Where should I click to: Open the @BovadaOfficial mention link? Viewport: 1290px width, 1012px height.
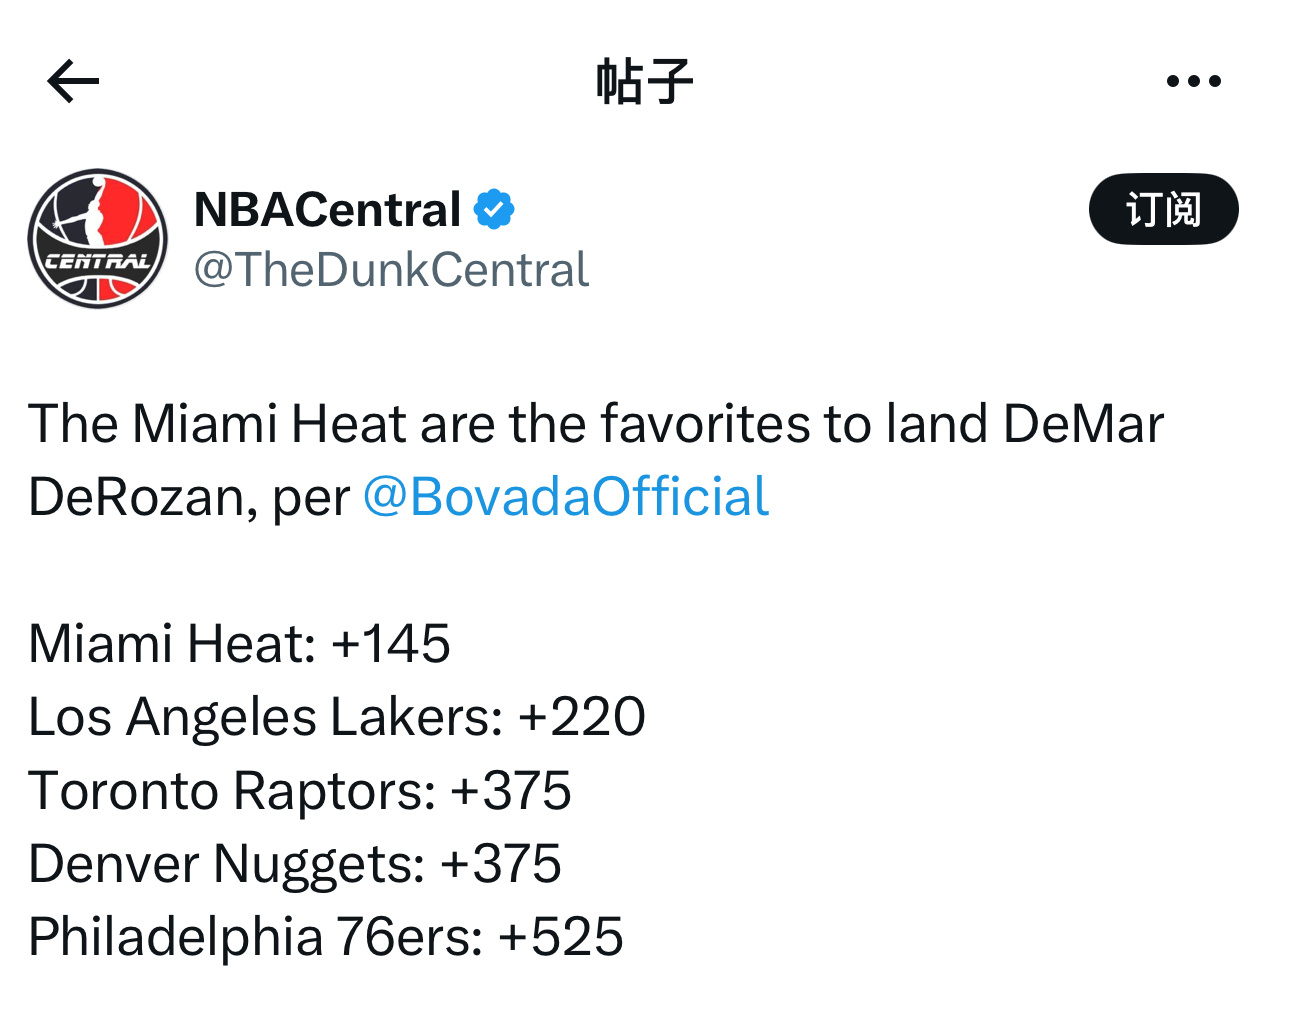(566, 497)
